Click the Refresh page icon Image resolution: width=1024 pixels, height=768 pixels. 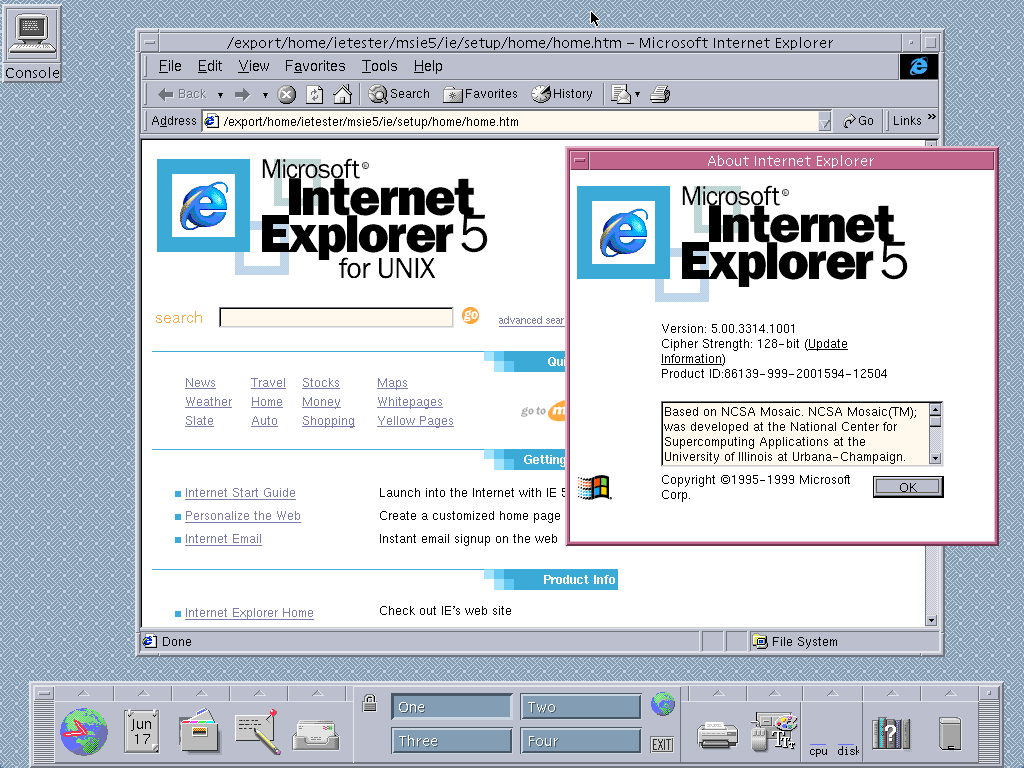[314, 94]
